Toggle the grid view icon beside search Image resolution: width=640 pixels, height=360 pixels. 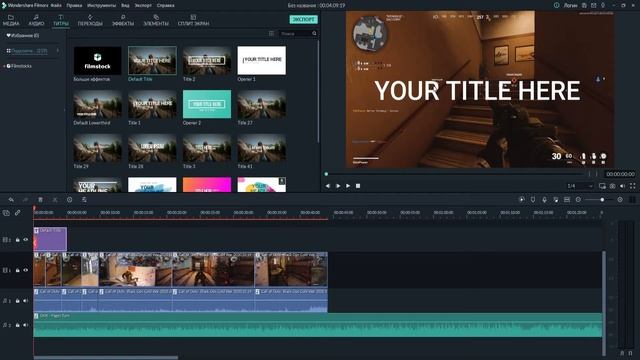click(x=271, y=33)
